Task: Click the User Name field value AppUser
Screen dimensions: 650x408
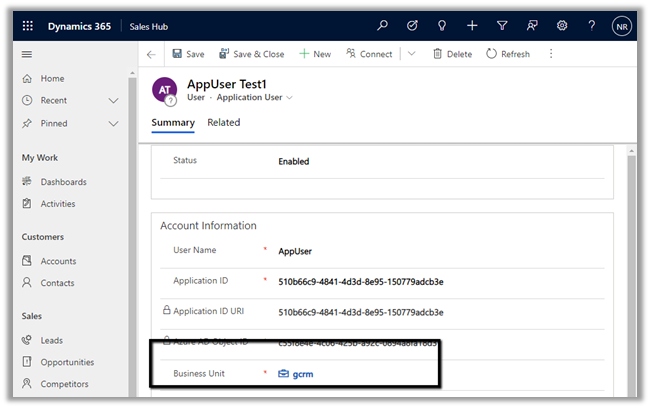Action: pyautogui.click(x=295, y=252)
